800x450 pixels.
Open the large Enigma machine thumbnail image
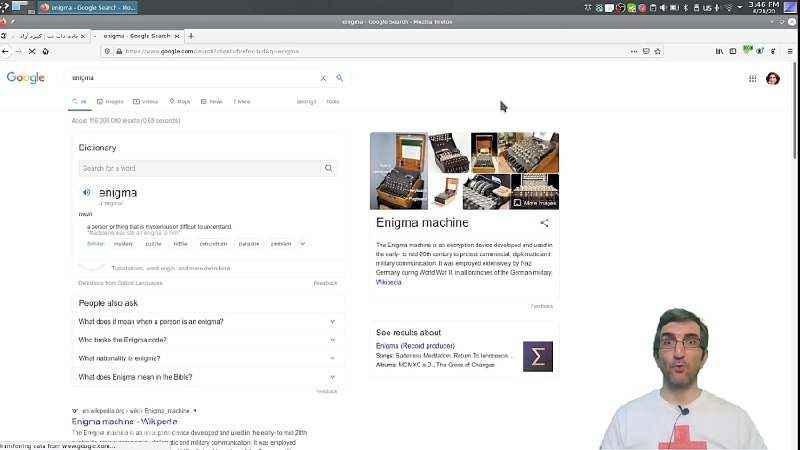[x=398, y=171]
